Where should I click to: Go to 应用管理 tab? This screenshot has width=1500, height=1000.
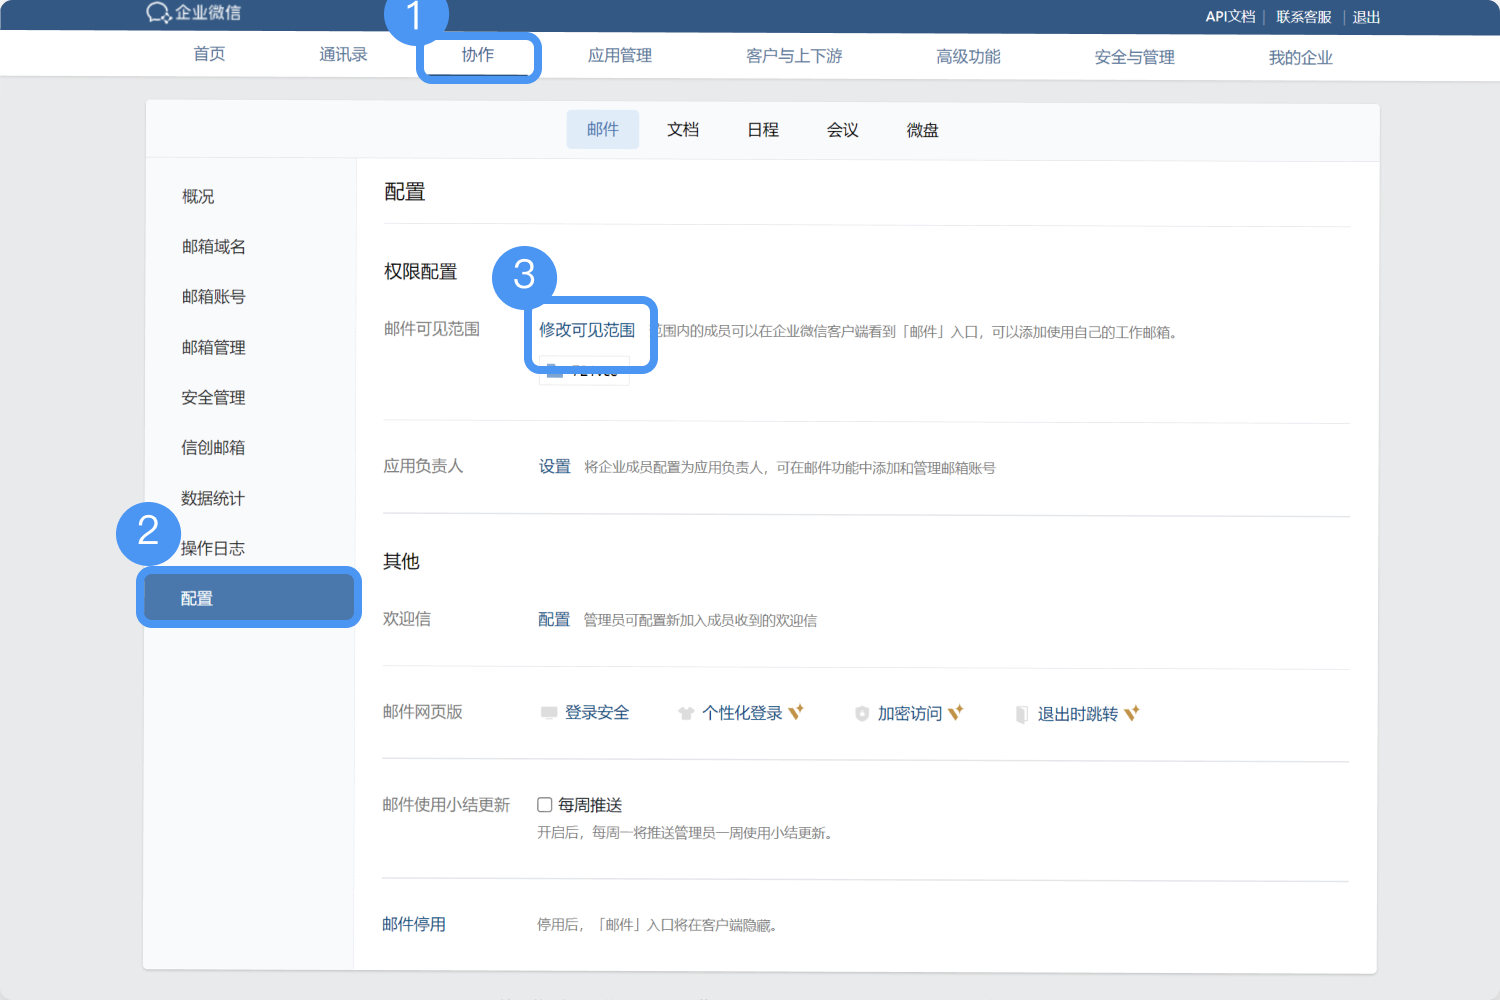click(620, 55)
